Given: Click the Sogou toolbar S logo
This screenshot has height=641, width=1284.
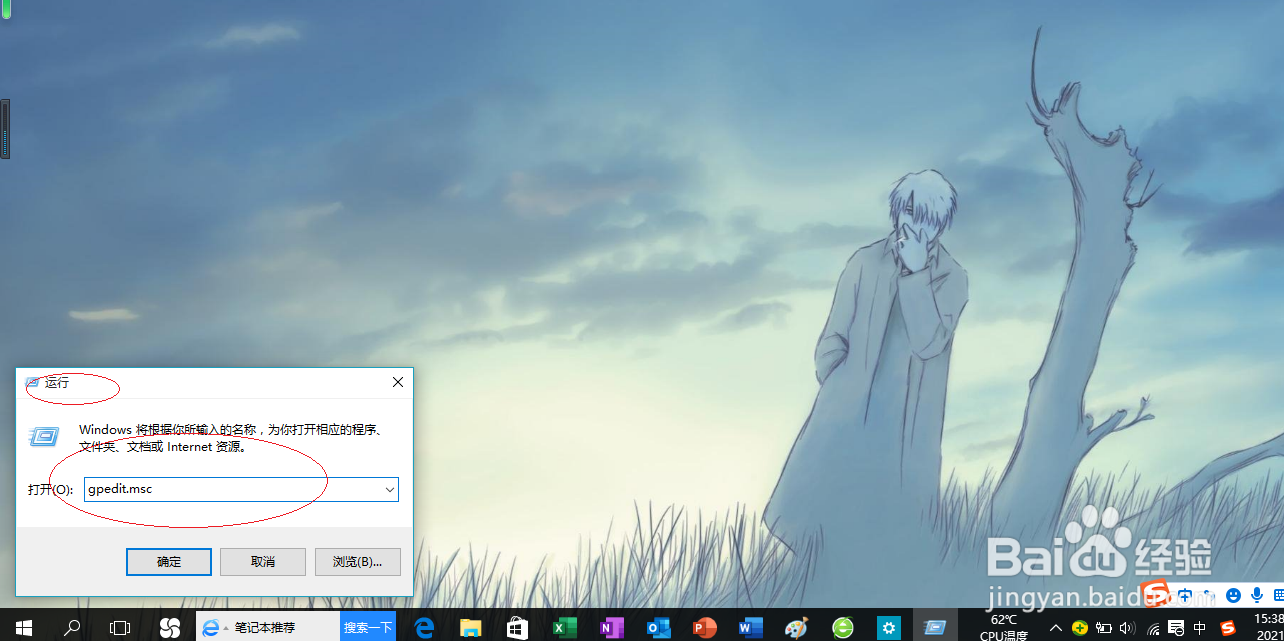Looking at the screenshot, I should 1156,594.
